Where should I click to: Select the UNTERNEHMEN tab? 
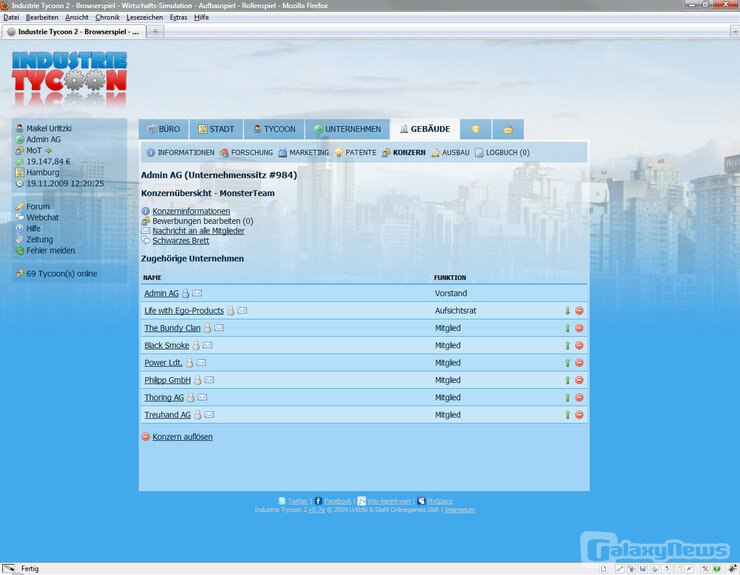[x=347, y=129]
